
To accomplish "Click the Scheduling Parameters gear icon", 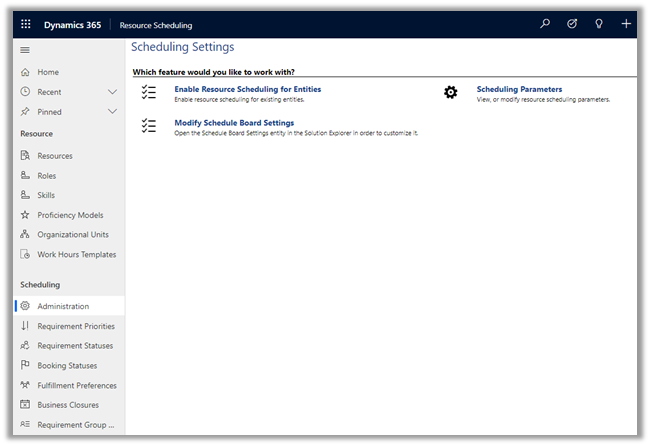I will coord(450,93).
